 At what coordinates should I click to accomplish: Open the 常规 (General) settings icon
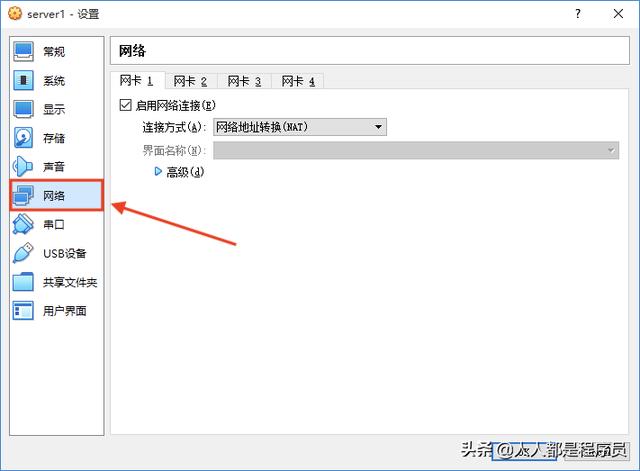[23, 52]
